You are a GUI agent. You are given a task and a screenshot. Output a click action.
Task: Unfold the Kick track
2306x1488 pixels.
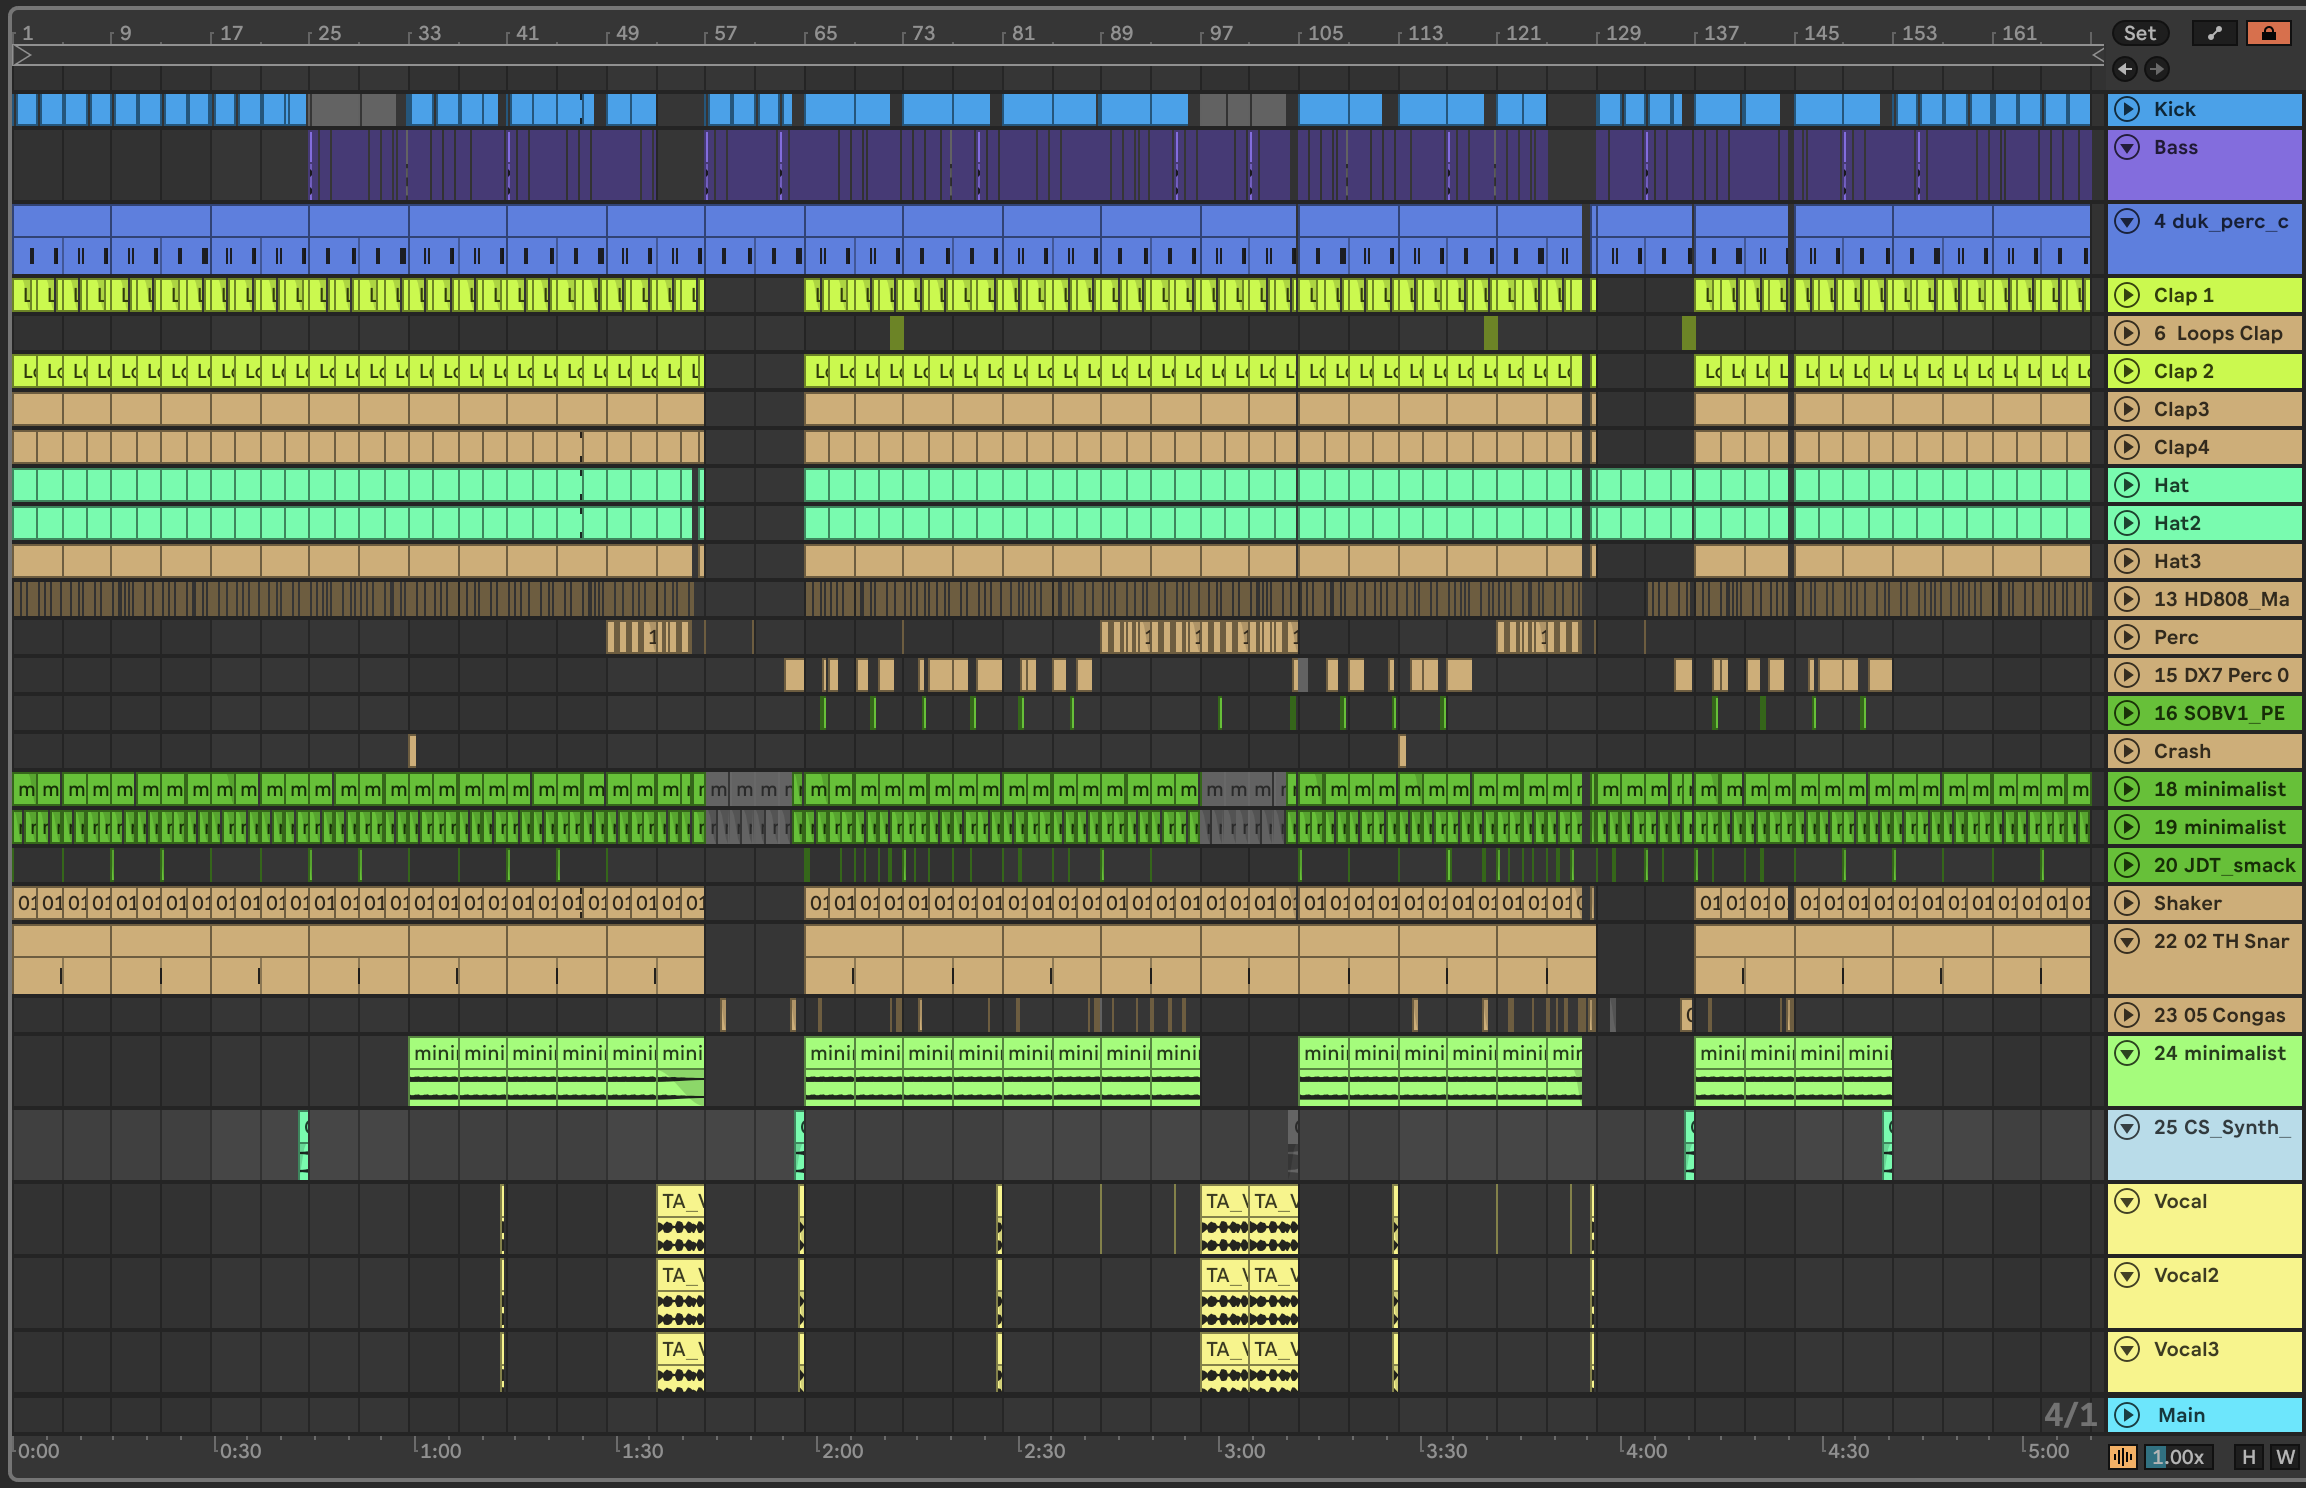2127,109
